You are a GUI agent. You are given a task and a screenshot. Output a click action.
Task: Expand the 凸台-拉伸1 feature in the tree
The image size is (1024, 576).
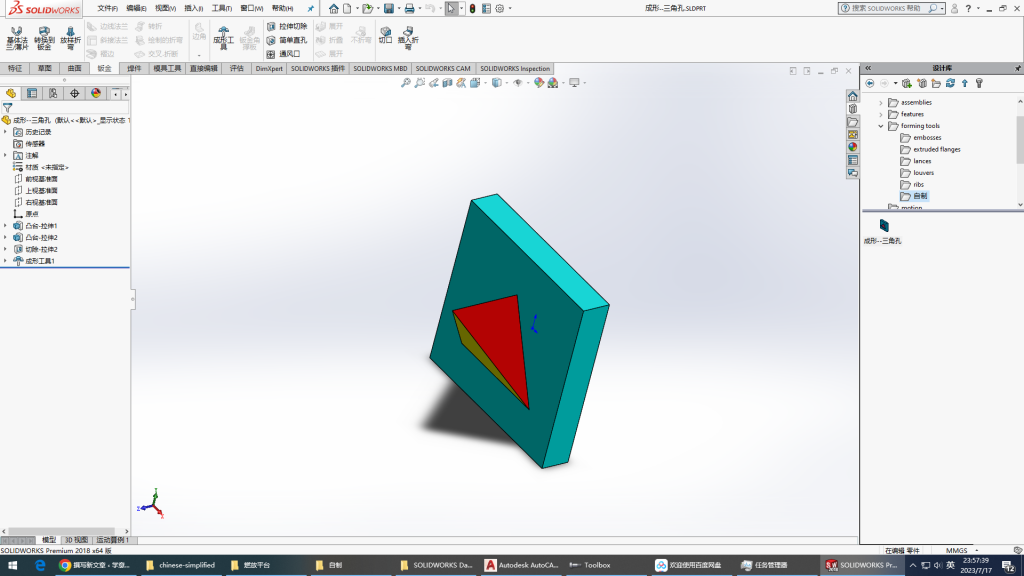[5, 226]
